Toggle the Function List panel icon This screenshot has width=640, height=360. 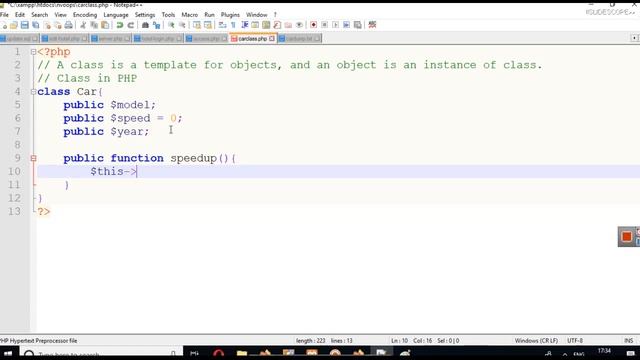277,25
